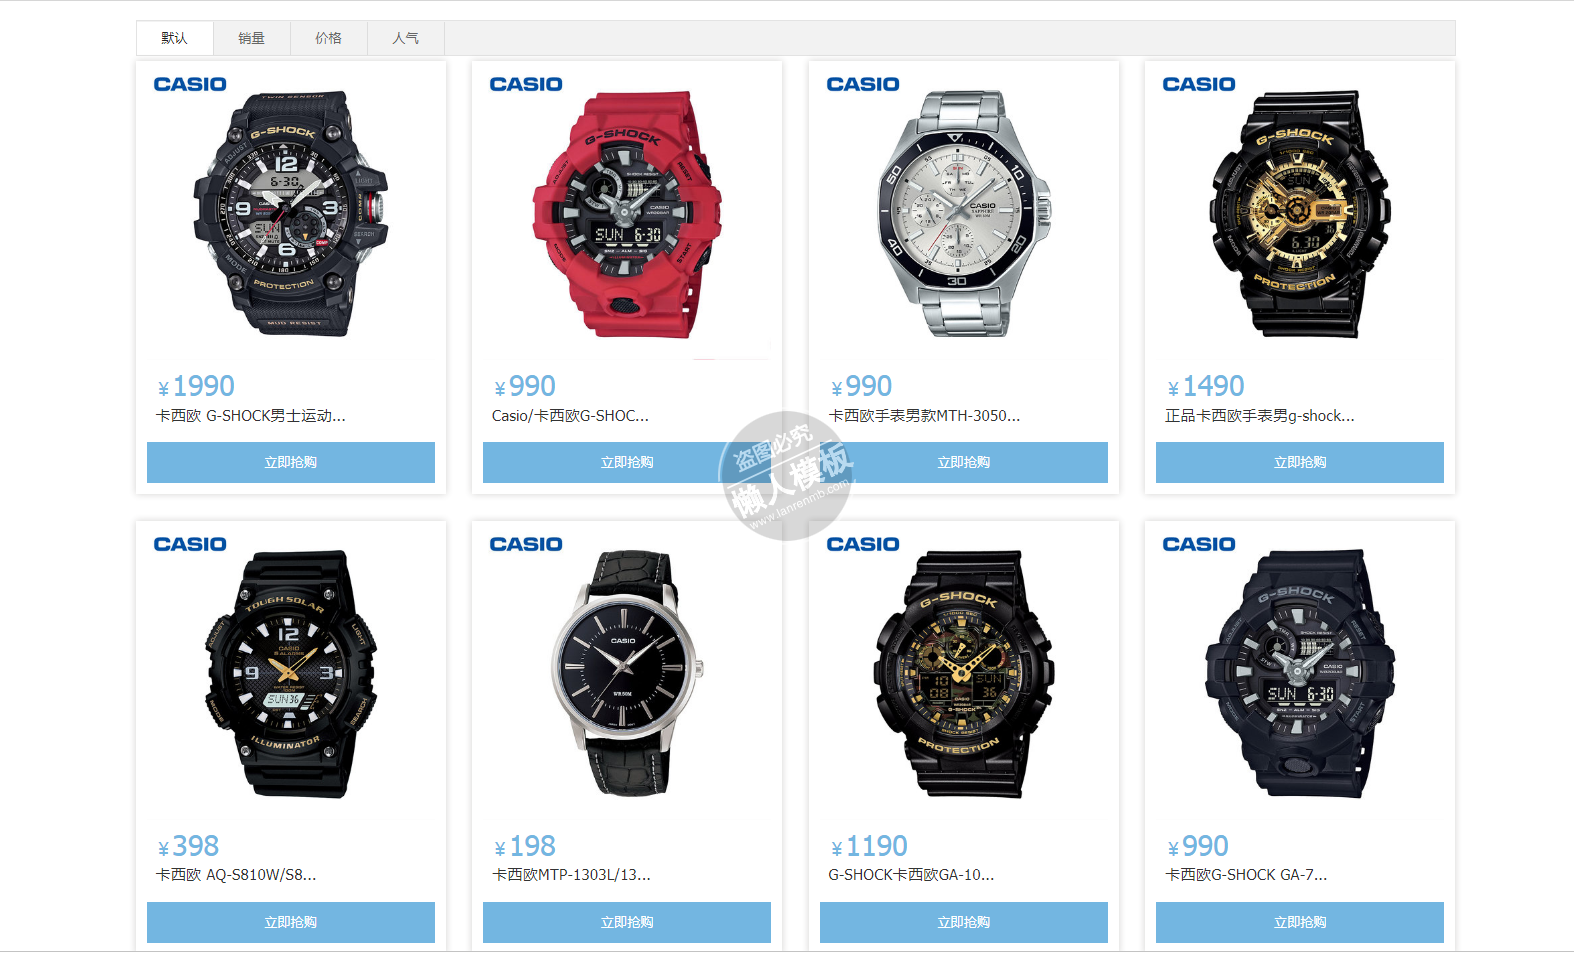The height and width of the screenshot is (953, 1574).
Task: Open the 卡西欧手表男款MTH-3050 title link
Action: point(924,416)
